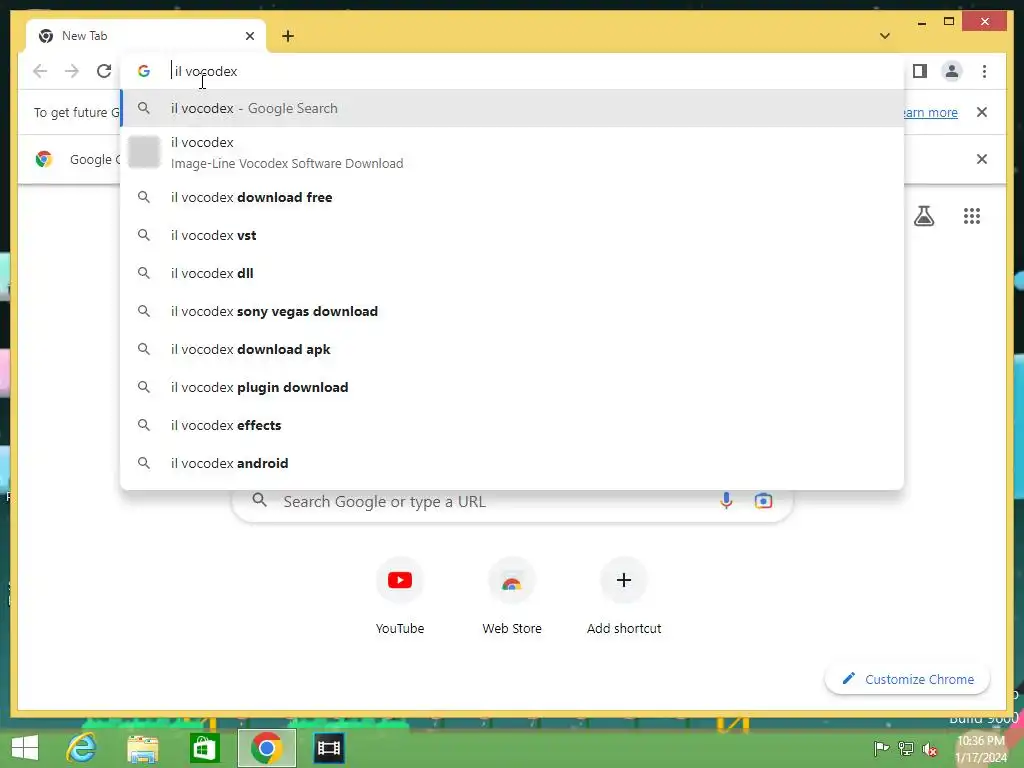Launch Internet Explorer from taskbar
Image resolution: width=1024 pixels, height=768 pixels.
coord(81,748)
